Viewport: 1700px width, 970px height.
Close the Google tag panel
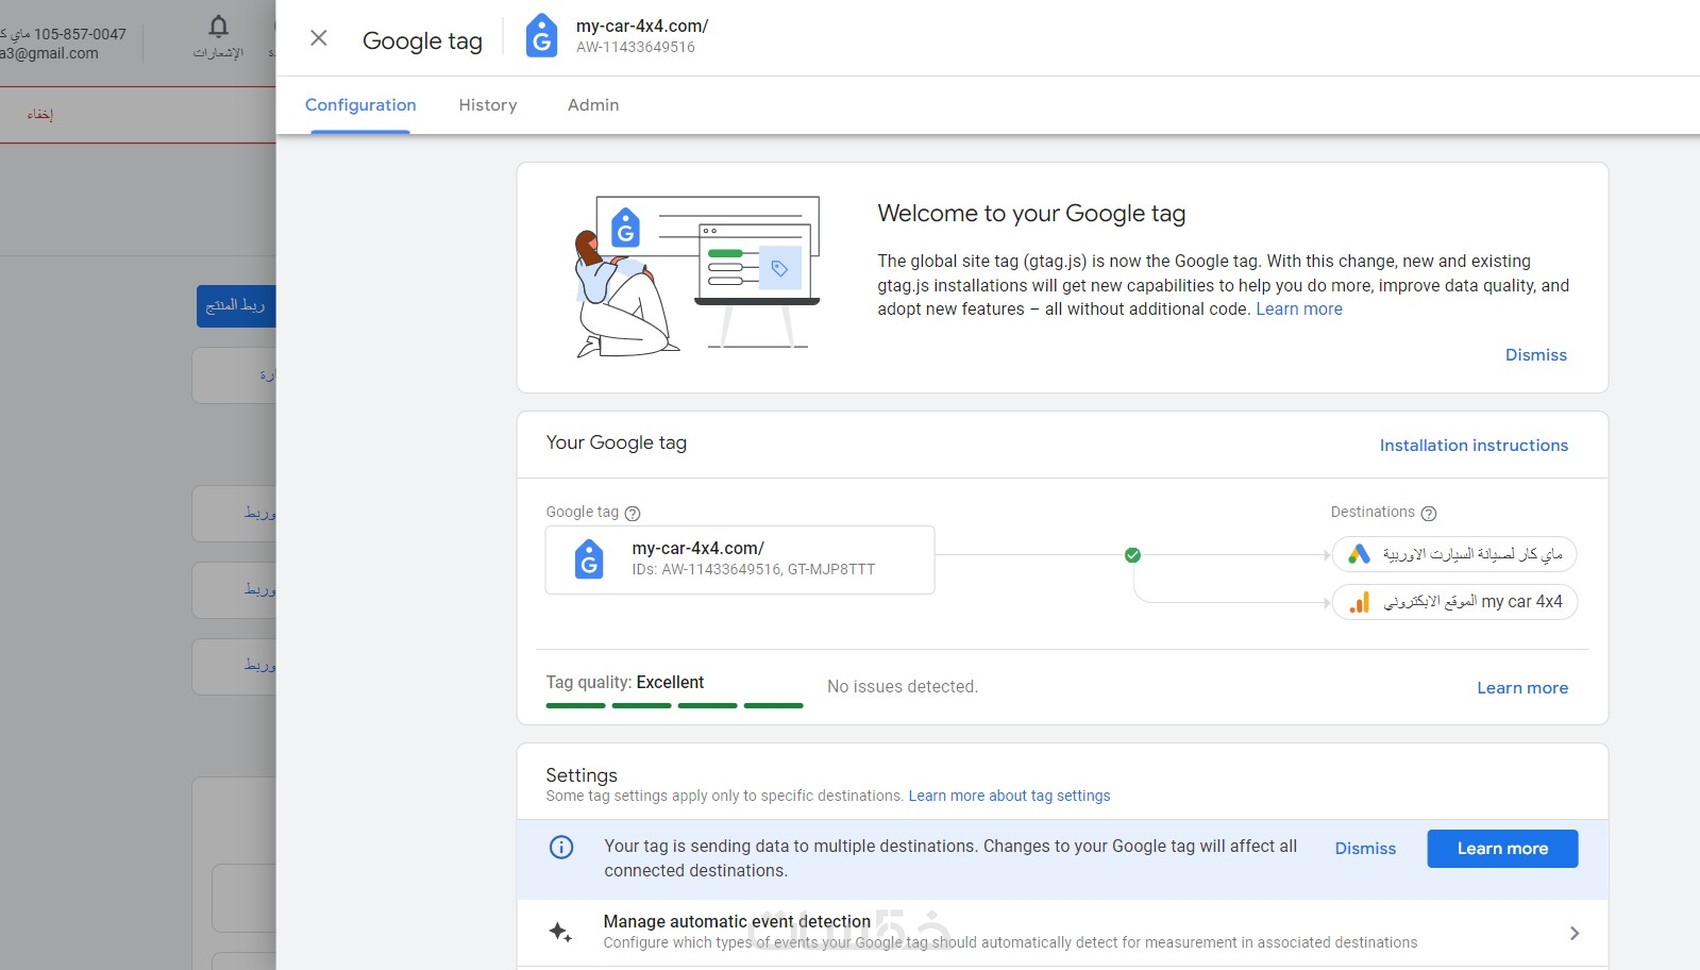tap(318, 38)
